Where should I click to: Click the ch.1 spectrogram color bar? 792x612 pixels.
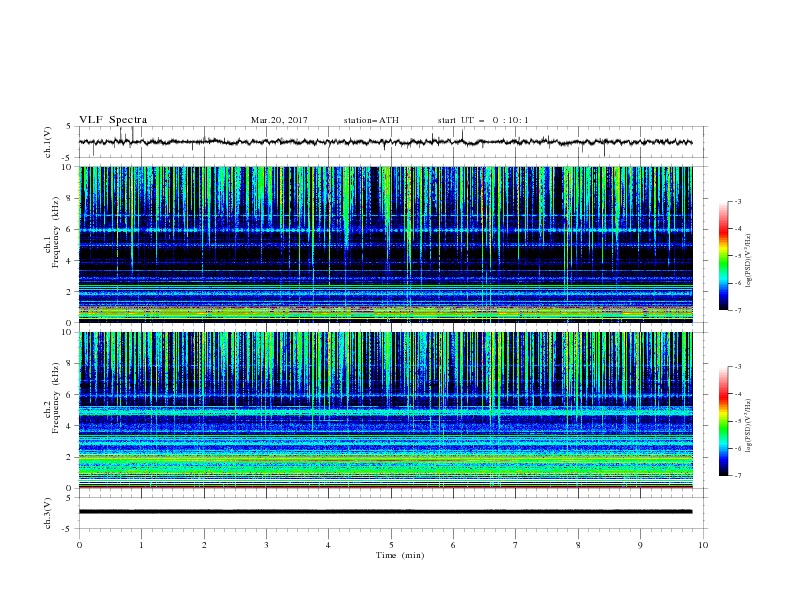724,256
